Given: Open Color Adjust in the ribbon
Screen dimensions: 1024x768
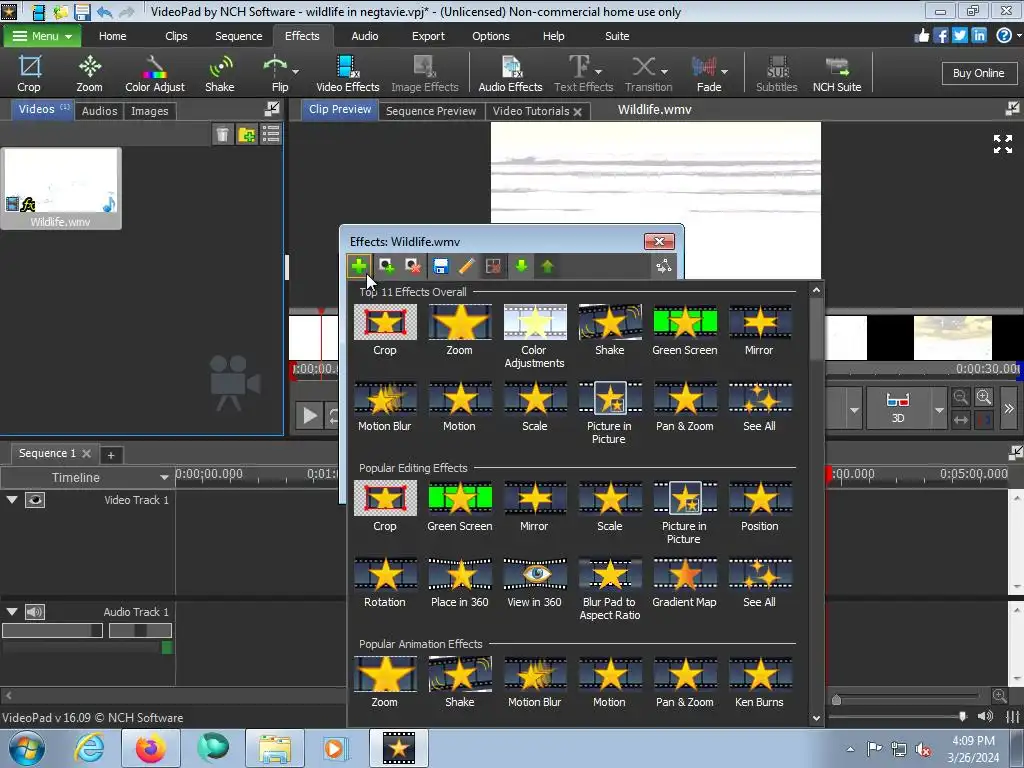Looking at the screenshot, I should click(x=155, y=73).
